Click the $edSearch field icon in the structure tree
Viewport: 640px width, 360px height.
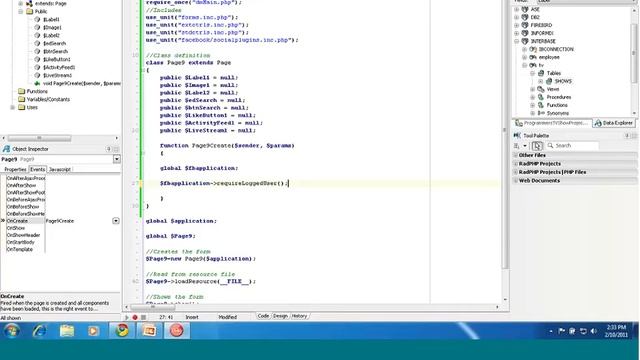coord(37,43)
